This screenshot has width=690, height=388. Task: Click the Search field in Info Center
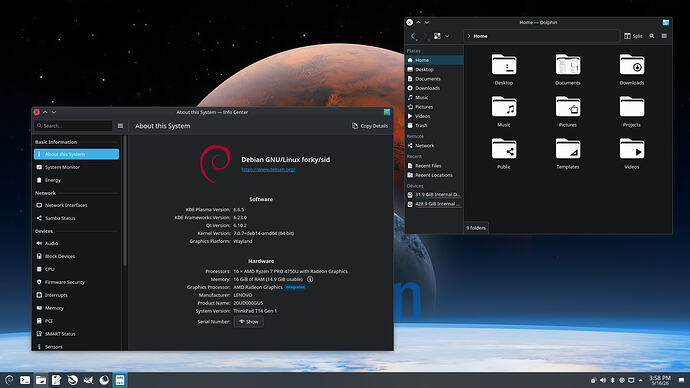click(73, 126)
